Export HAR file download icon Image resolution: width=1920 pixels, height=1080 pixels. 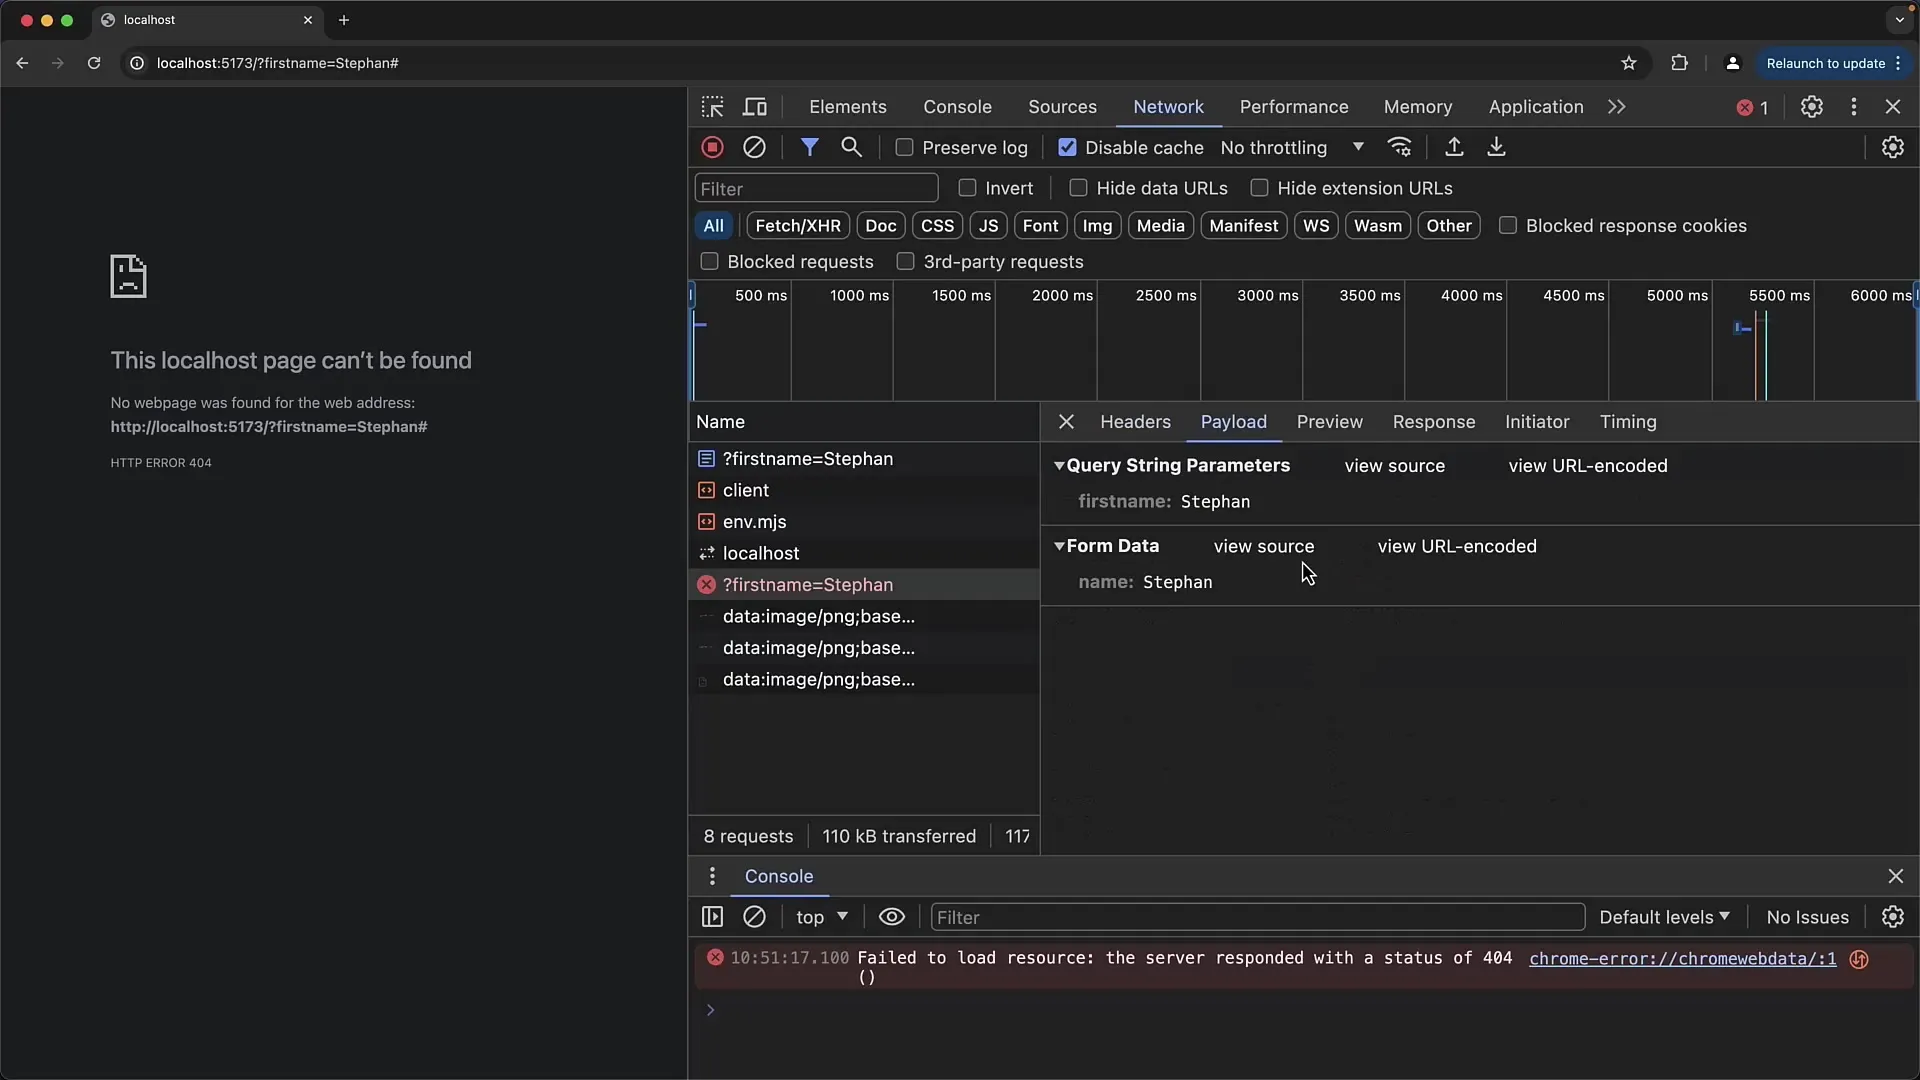(x=1496, y=147)
